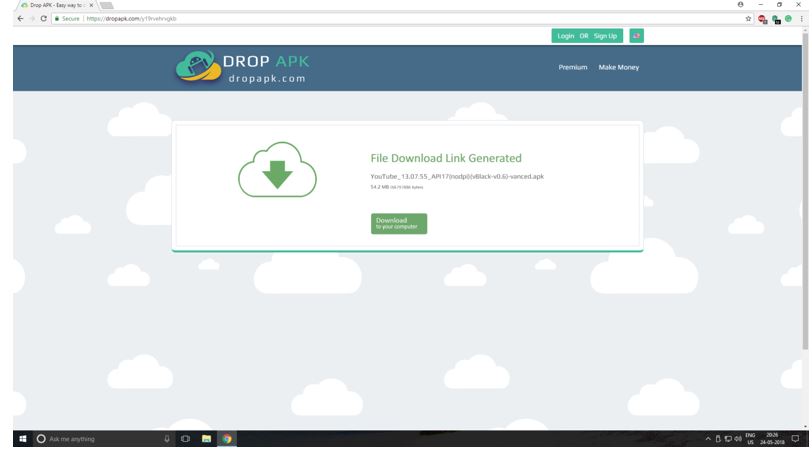Open the taskbar clock and date
Viewport: 812px width, 455px height.
772,439
